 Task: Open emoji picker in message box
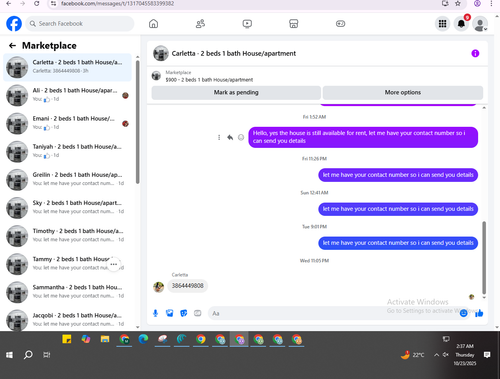tap(463, 313)
